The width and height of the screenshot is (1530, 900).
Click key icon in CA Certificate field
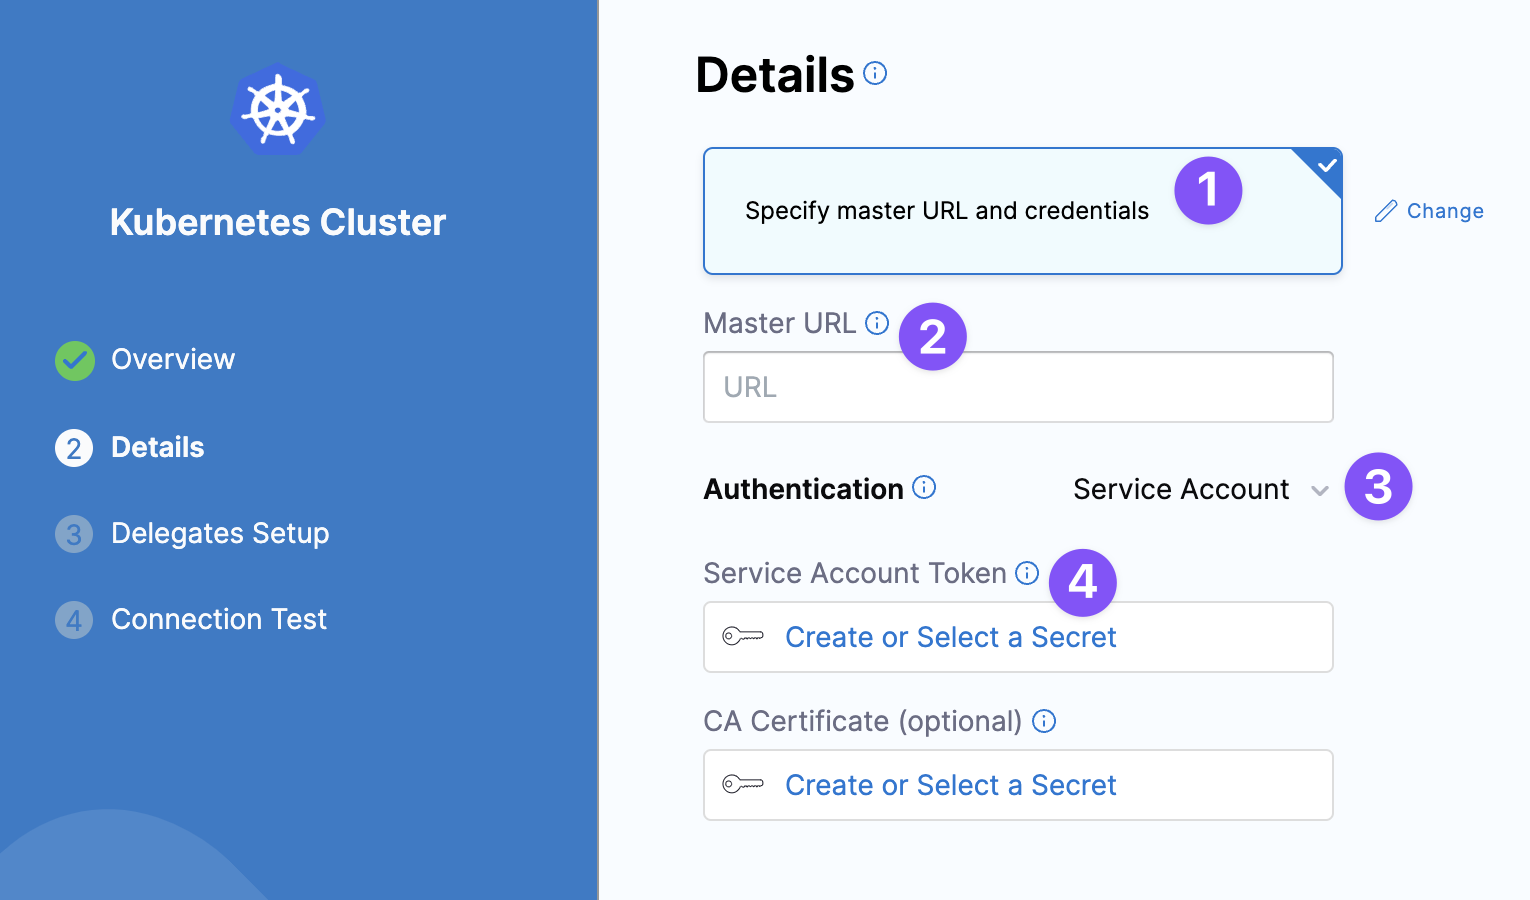click(743, 784)
